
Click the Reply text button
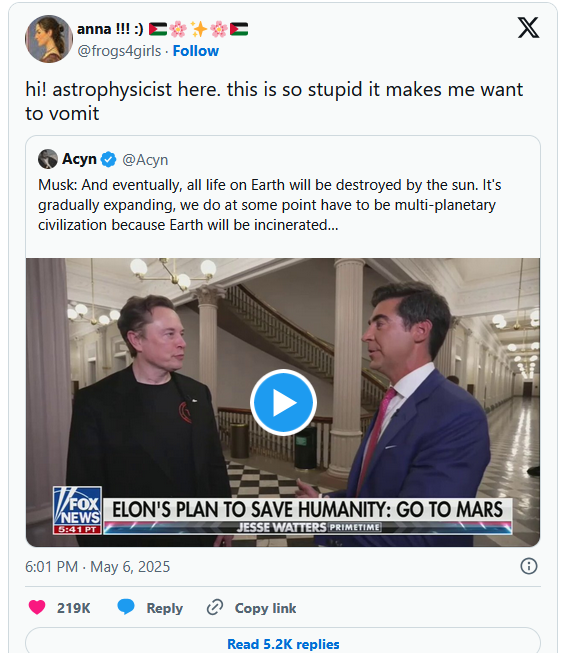tap(164, 608)
